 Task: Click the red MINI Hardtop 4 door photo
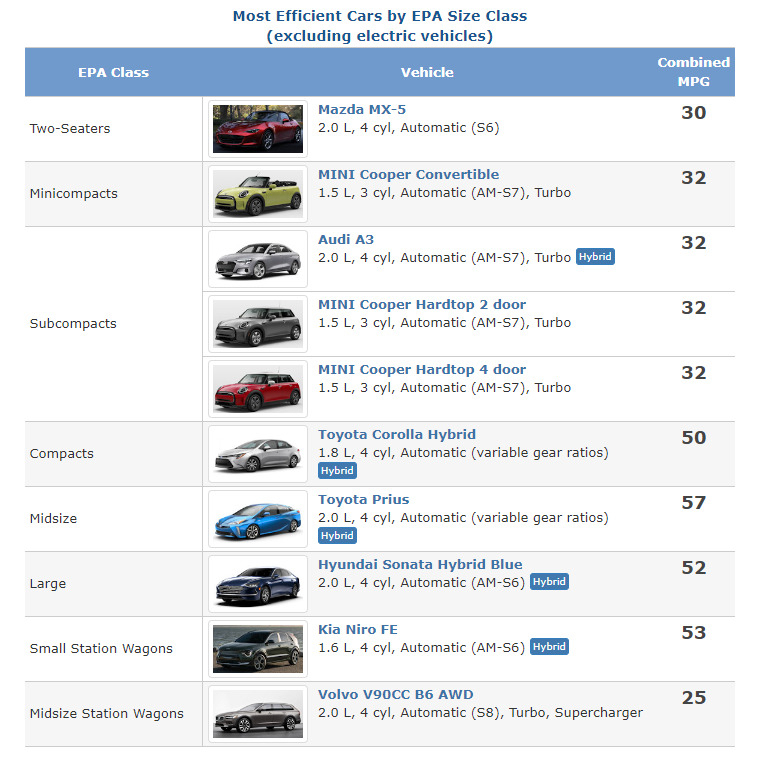[x=258, y=389]
